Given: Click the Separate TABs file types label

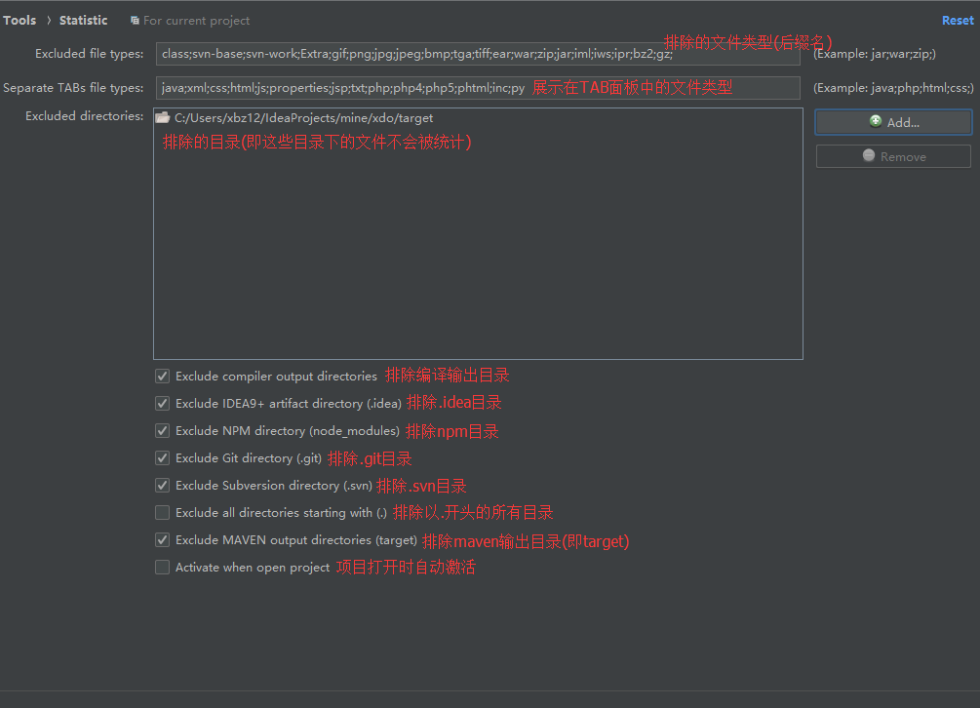Looking at the screenshot, I should 74,87.
